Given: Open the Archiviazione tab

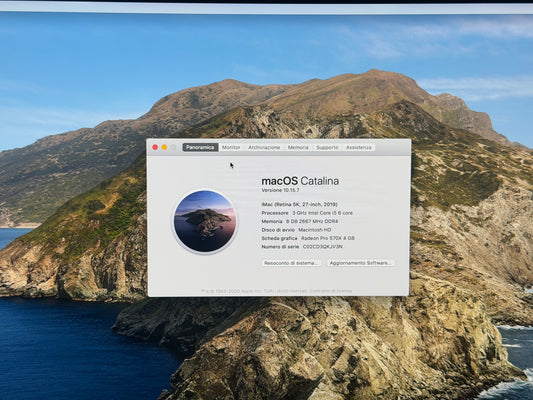Looking at the screenshot, I should 264,147.
